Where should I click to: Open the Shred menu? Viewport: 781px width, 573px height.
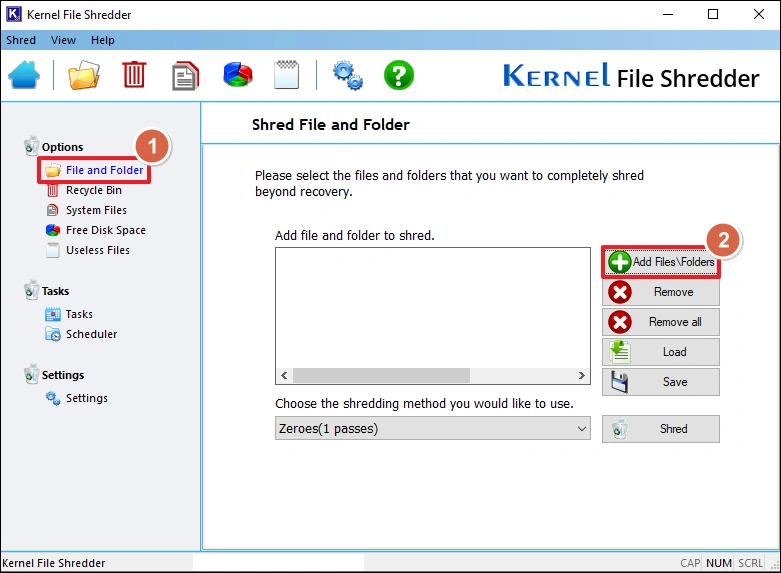(21, 41)
